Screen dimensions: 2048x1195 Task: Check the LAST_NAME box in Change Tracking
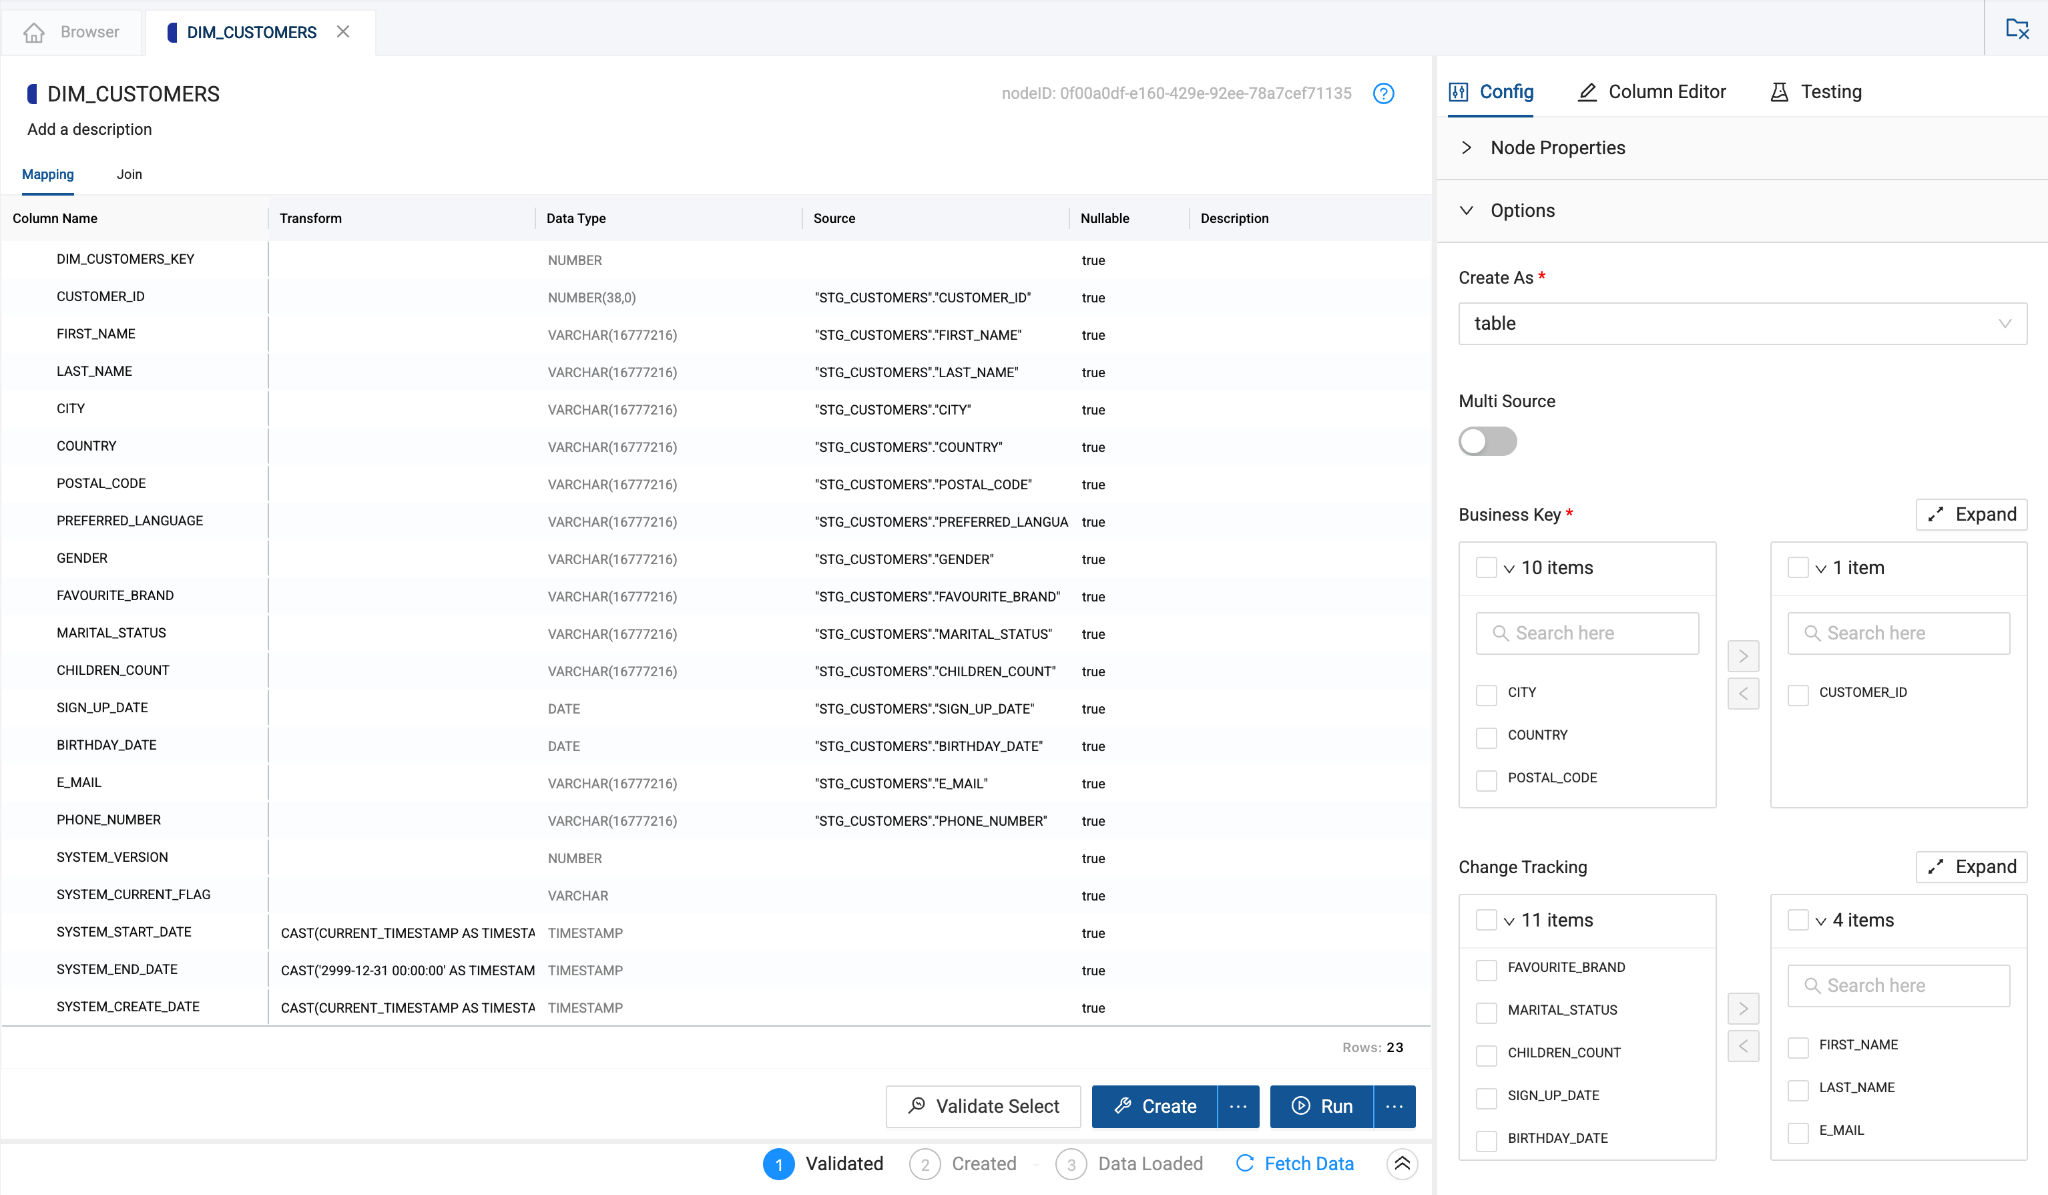coord(1798,1090)
